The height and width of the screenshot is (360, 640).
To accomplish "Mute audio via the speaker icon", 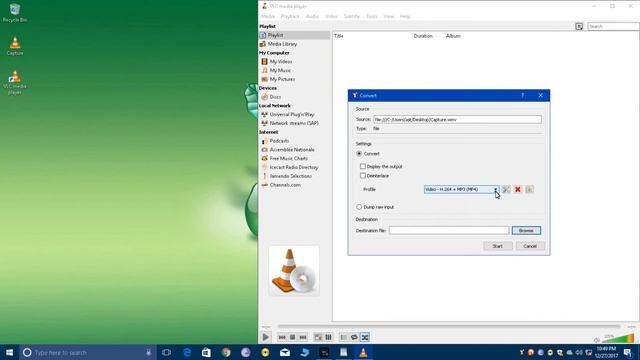I will click(x=597, y=340).
